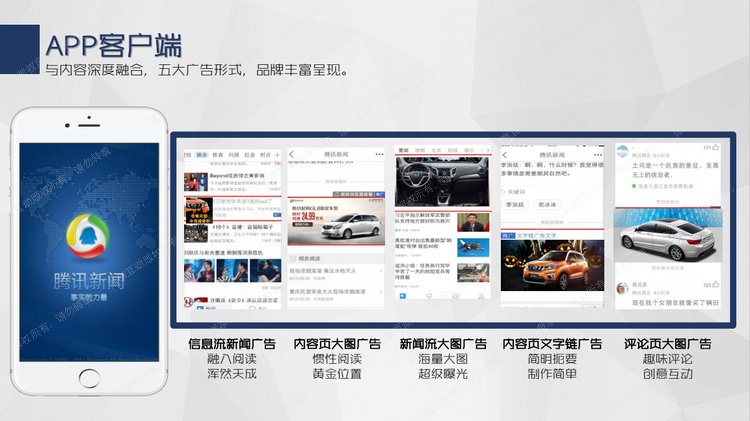Tap the blue news icon in bottom nav bar
The height and width of the screenshot is (421, 750).
coord(403,296)
